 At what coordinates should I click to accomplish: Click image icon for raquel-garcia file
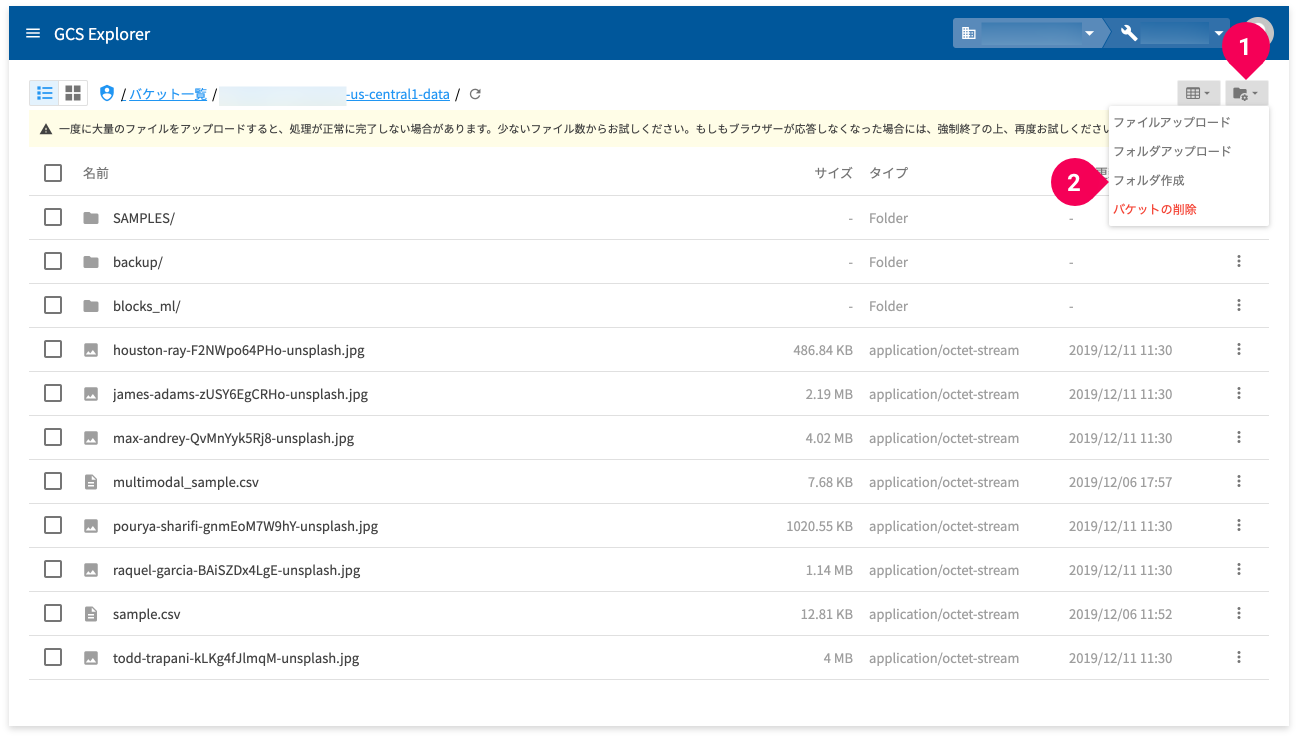click(91, 570)
